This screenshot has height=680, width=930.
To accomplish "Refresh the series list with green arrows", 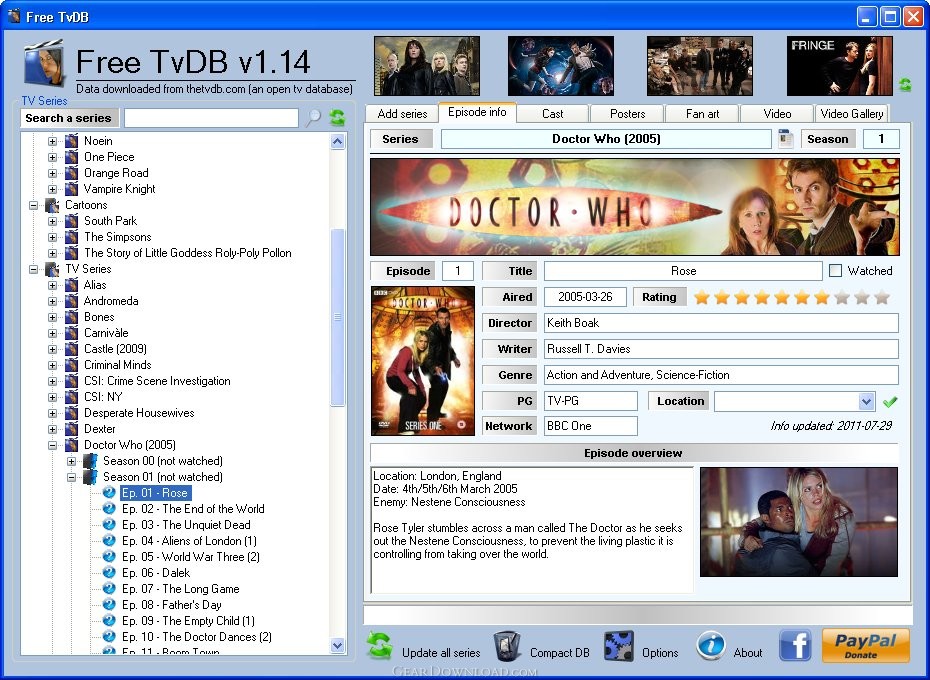I will tap(337, 117).
